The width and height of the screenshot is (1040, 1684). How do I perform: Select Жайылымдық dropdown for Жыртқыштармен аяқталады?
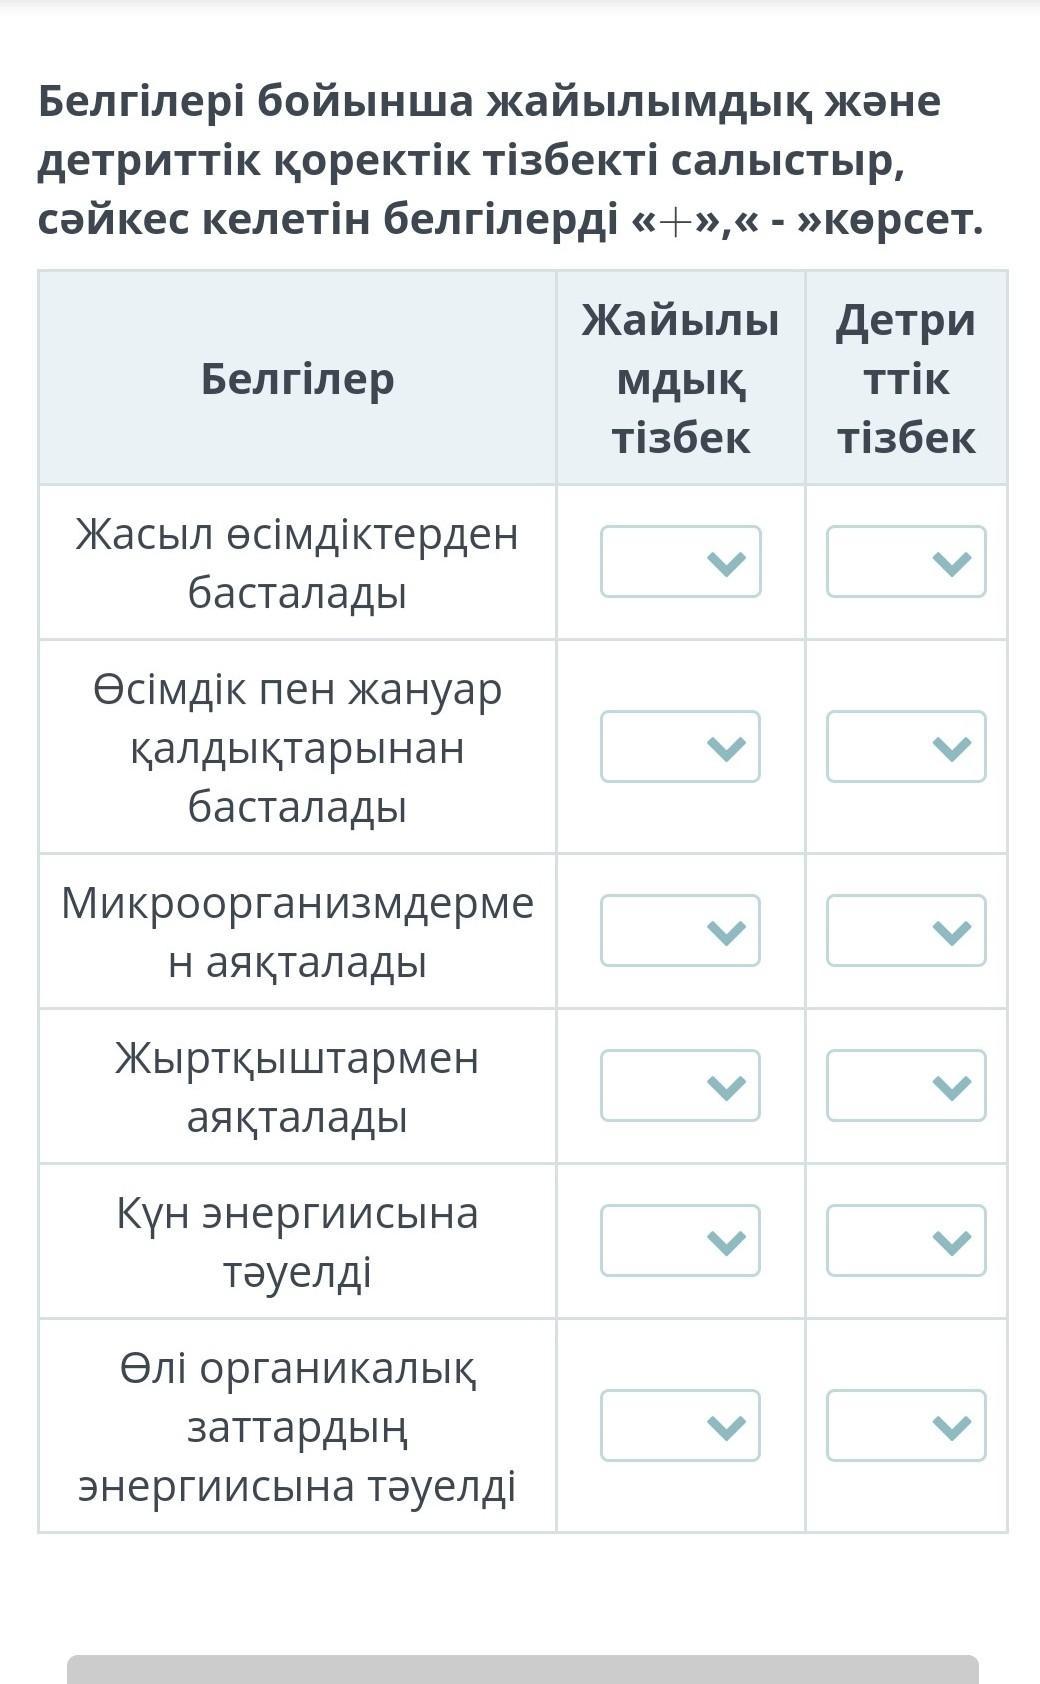pos(680,1086)
